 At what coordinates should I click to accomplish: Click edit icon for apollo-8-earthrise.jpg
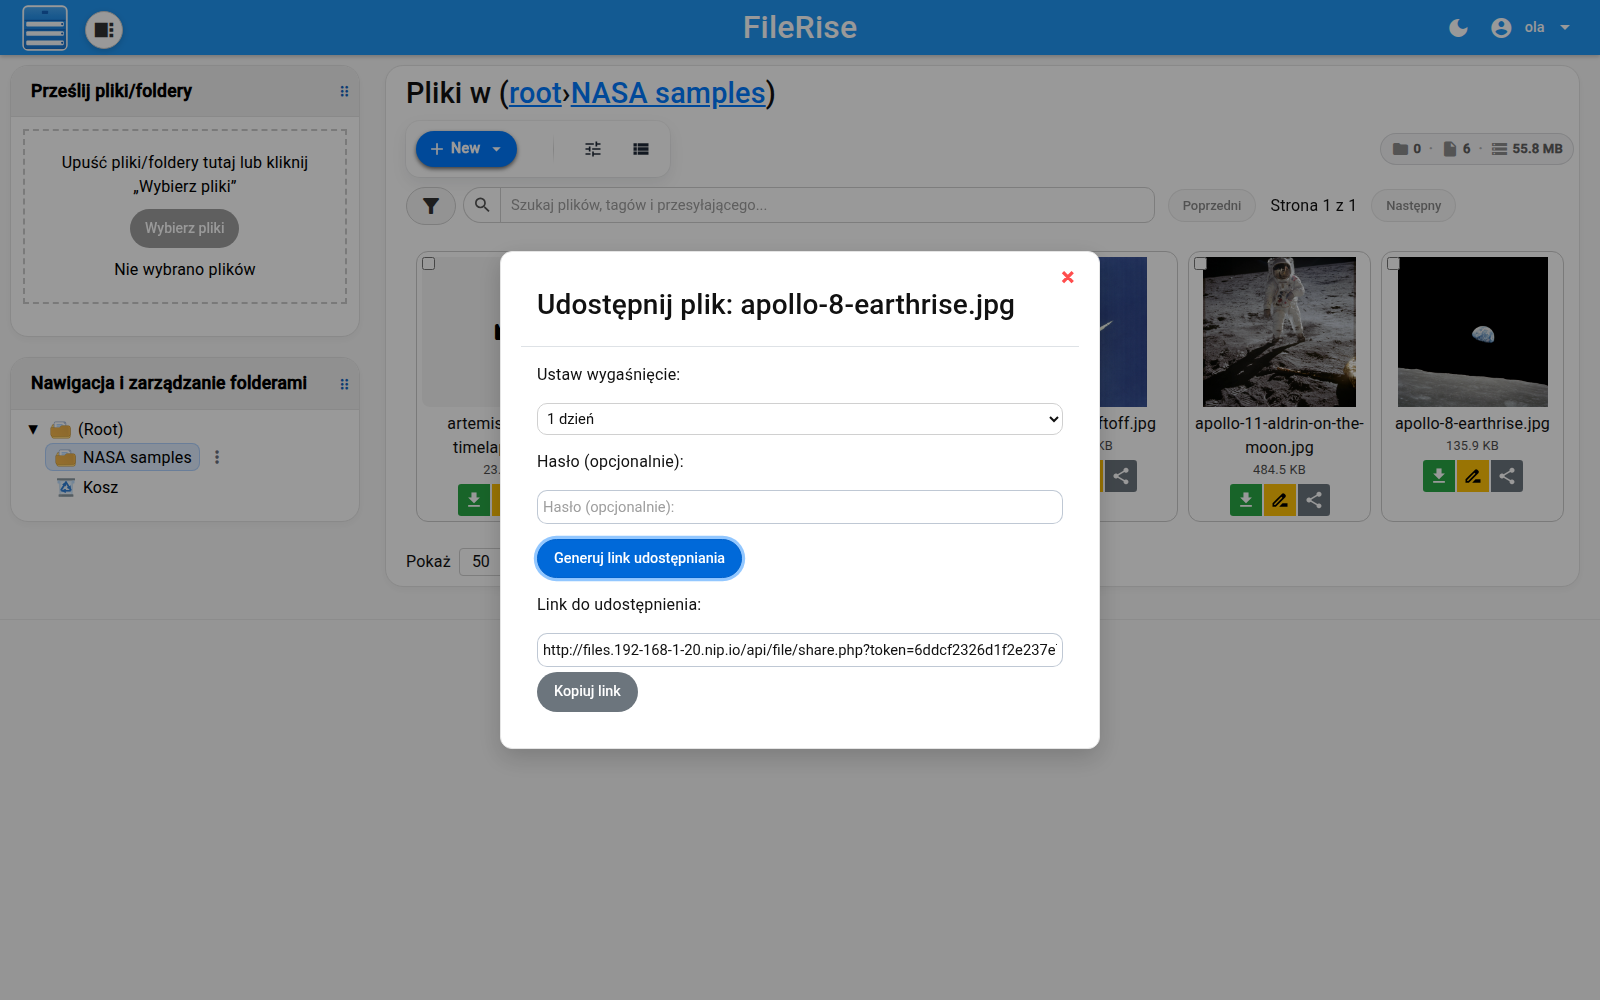pyautogui.click(x=1473, y=476)
